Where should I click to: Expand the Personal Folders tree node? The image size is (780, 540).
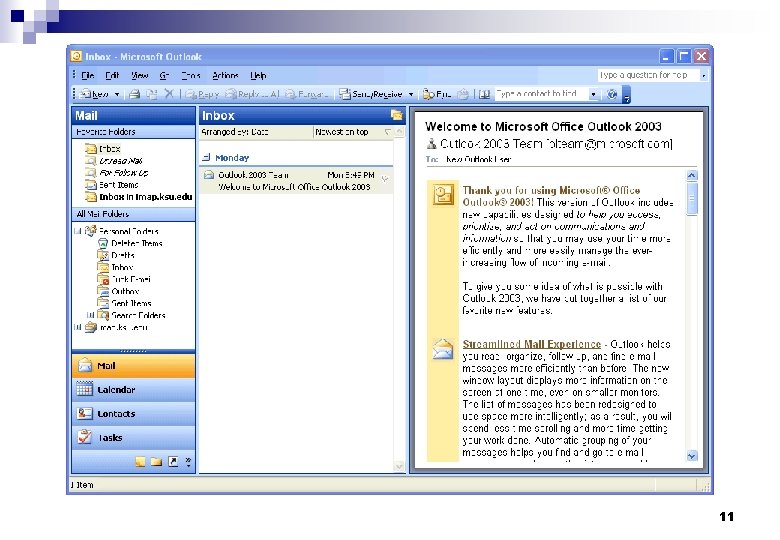78,231
